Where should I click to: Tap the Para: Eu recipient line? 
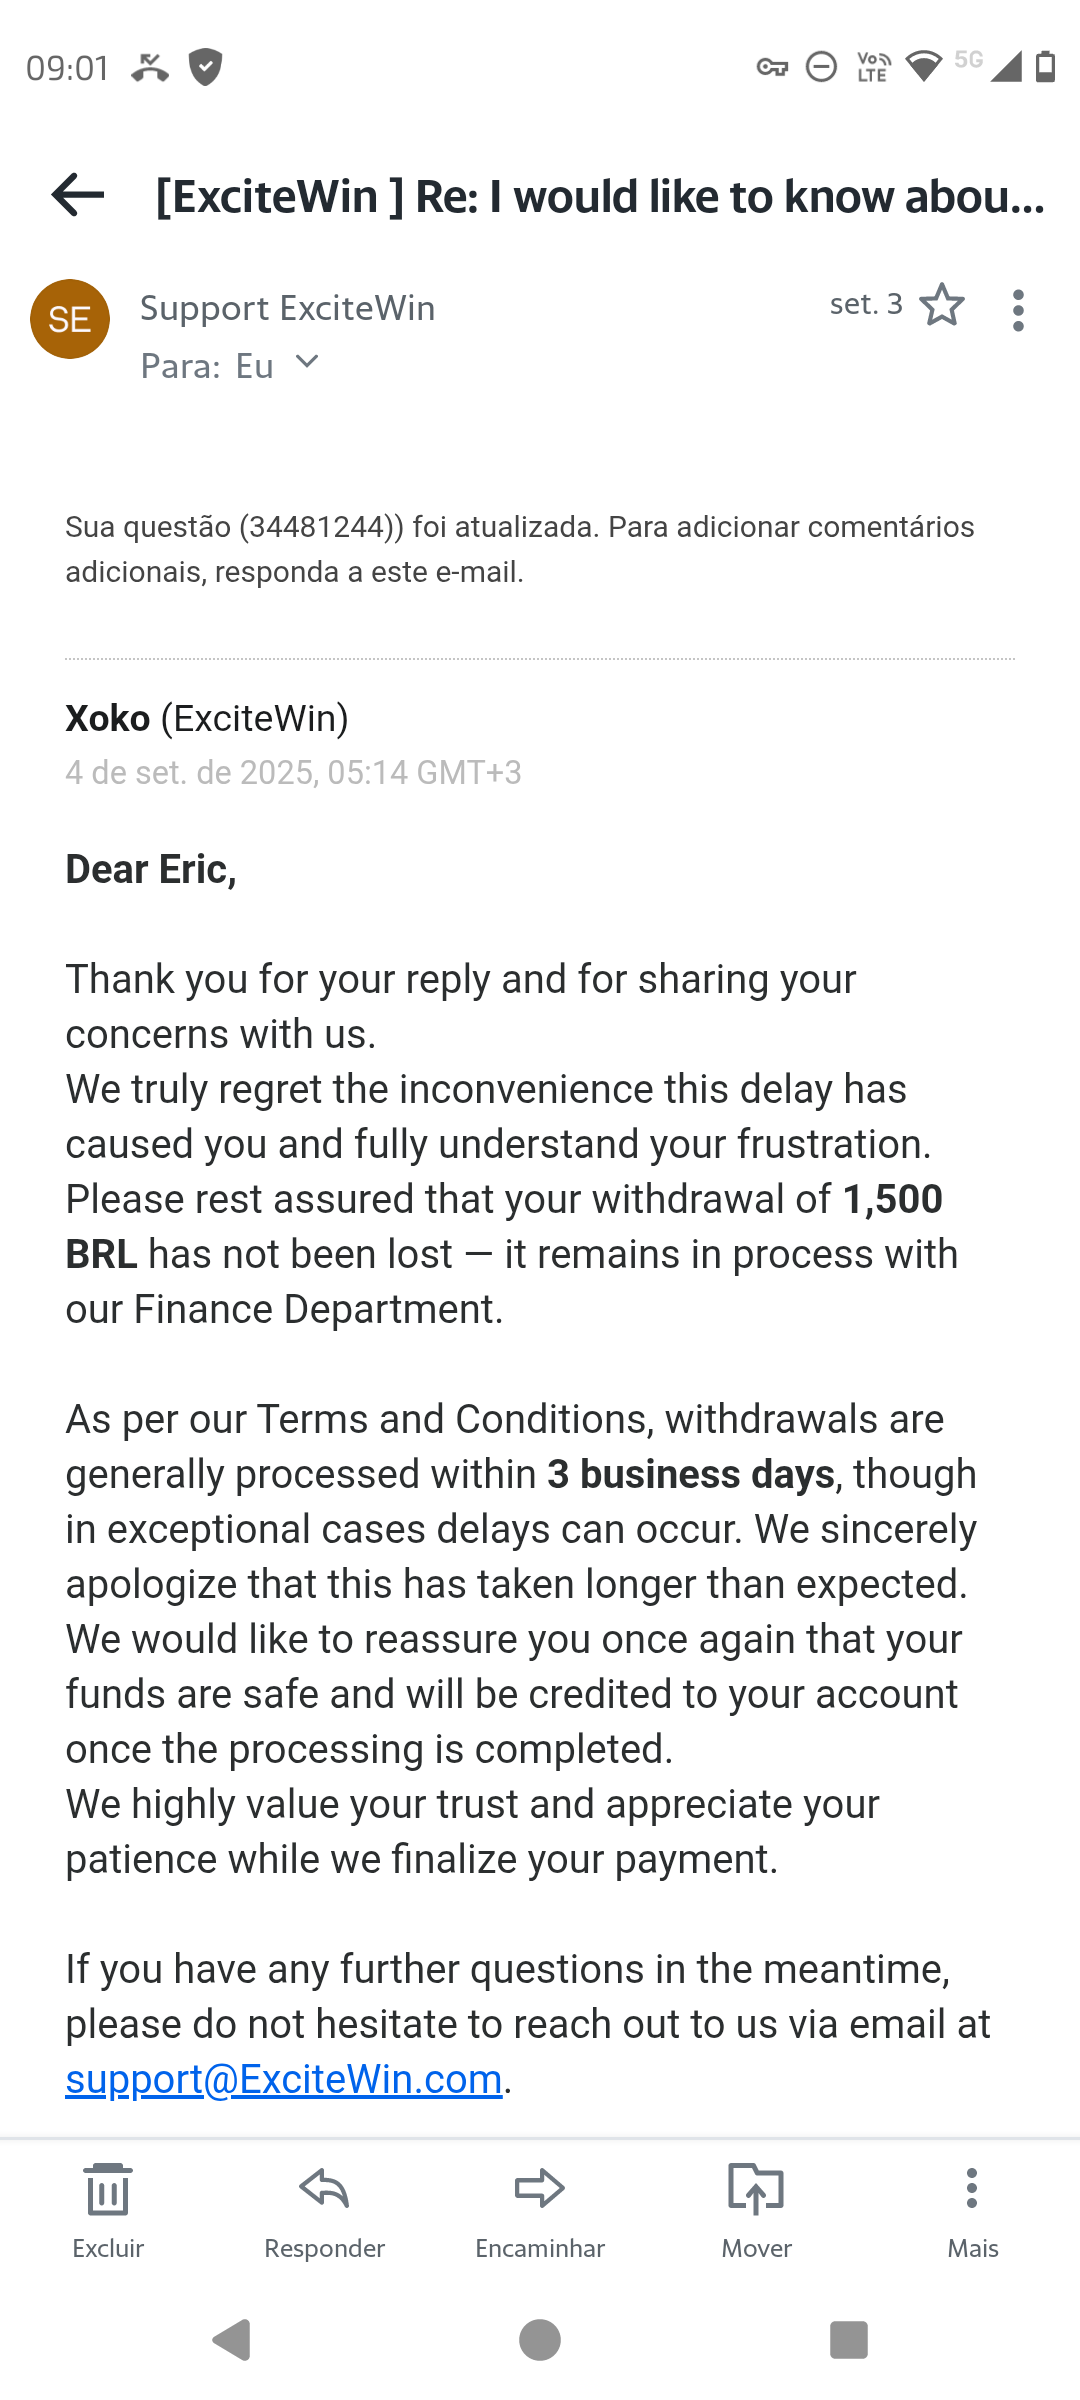click(207, 366)
